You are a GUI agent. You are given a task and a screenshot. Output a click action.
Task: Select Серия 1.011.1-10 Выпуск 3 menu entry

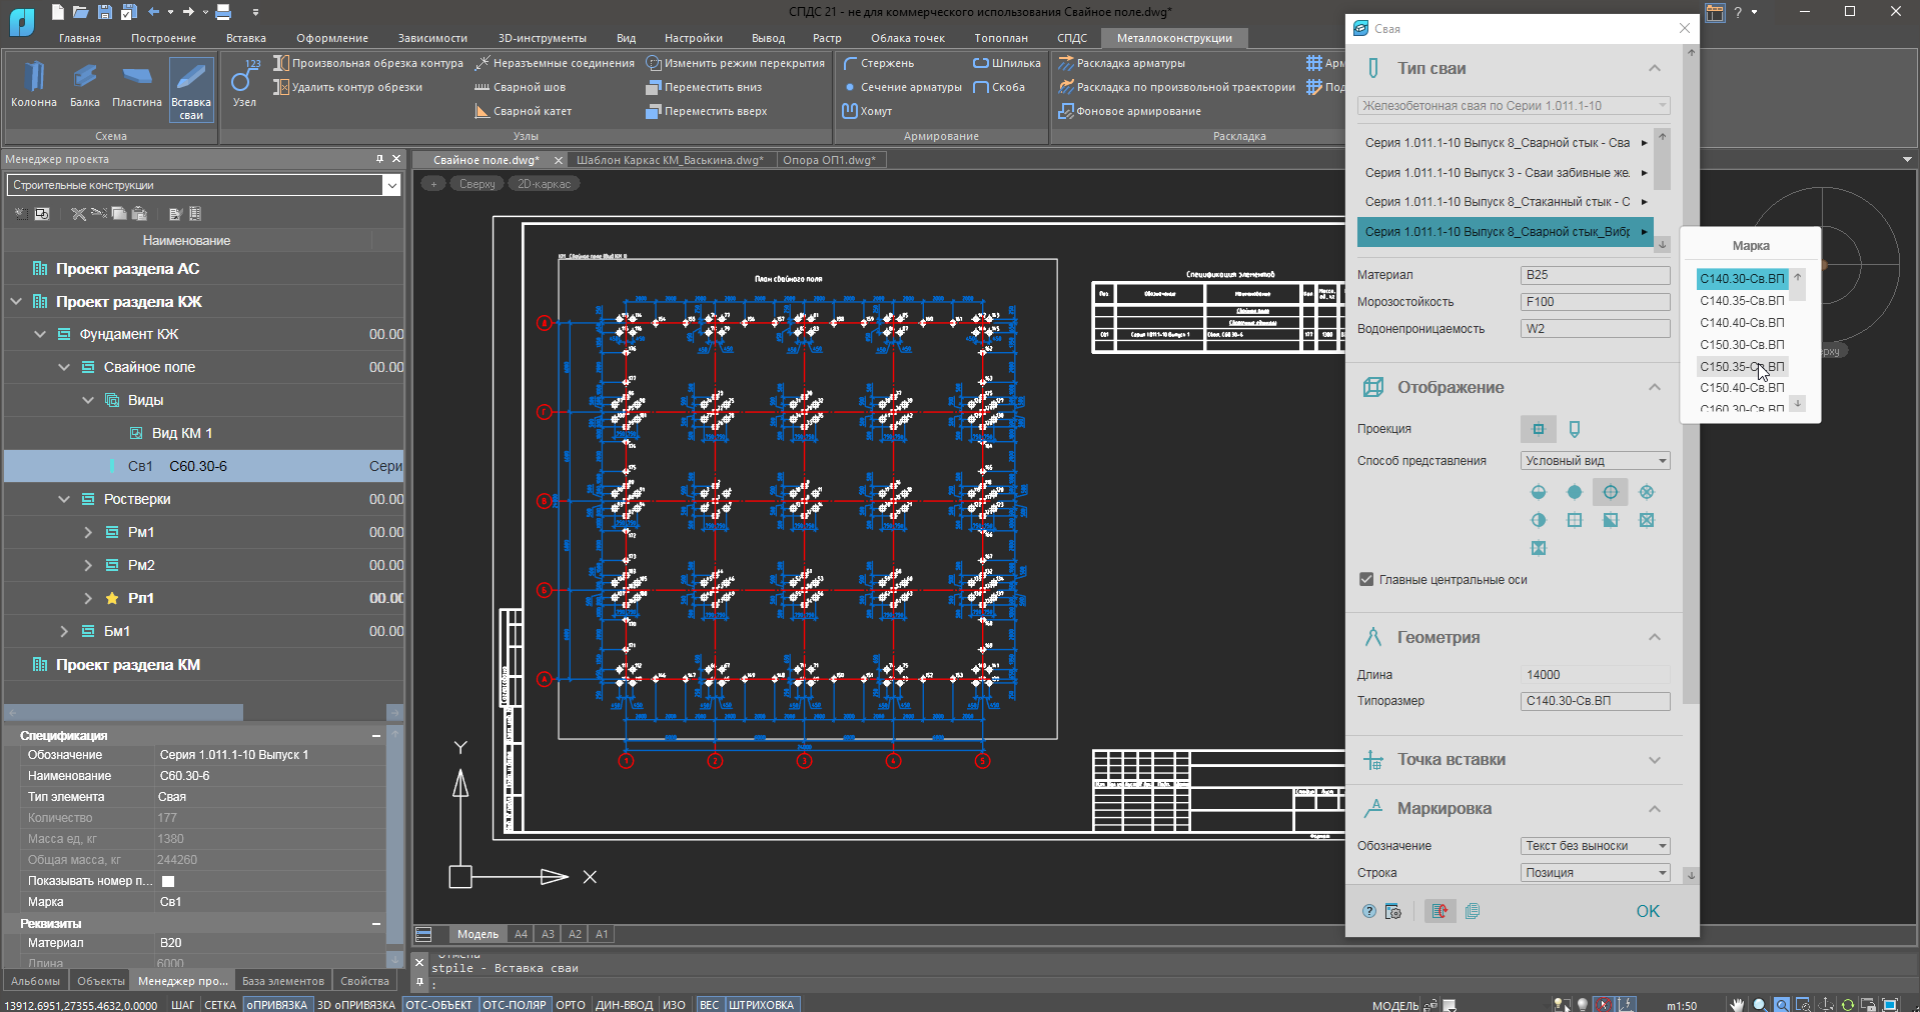coord(1505,173)
